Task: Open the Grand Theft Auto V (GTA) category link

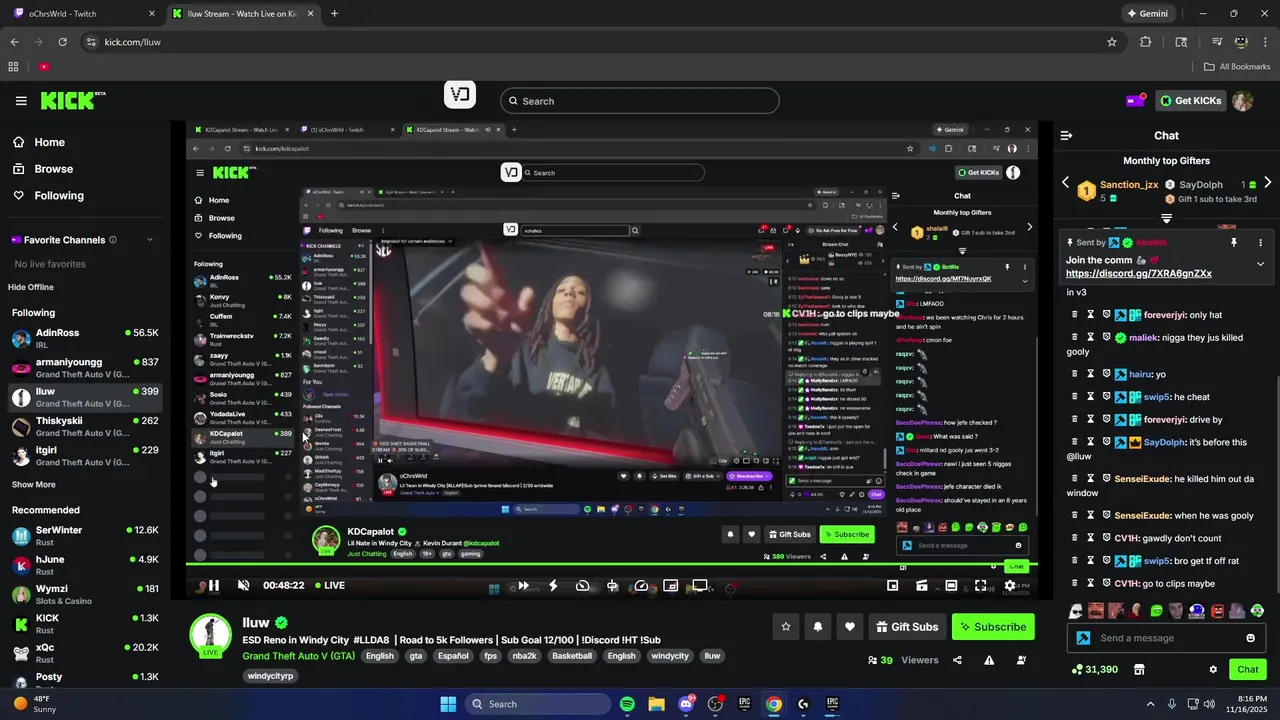Action: click(x=299, y=656)
